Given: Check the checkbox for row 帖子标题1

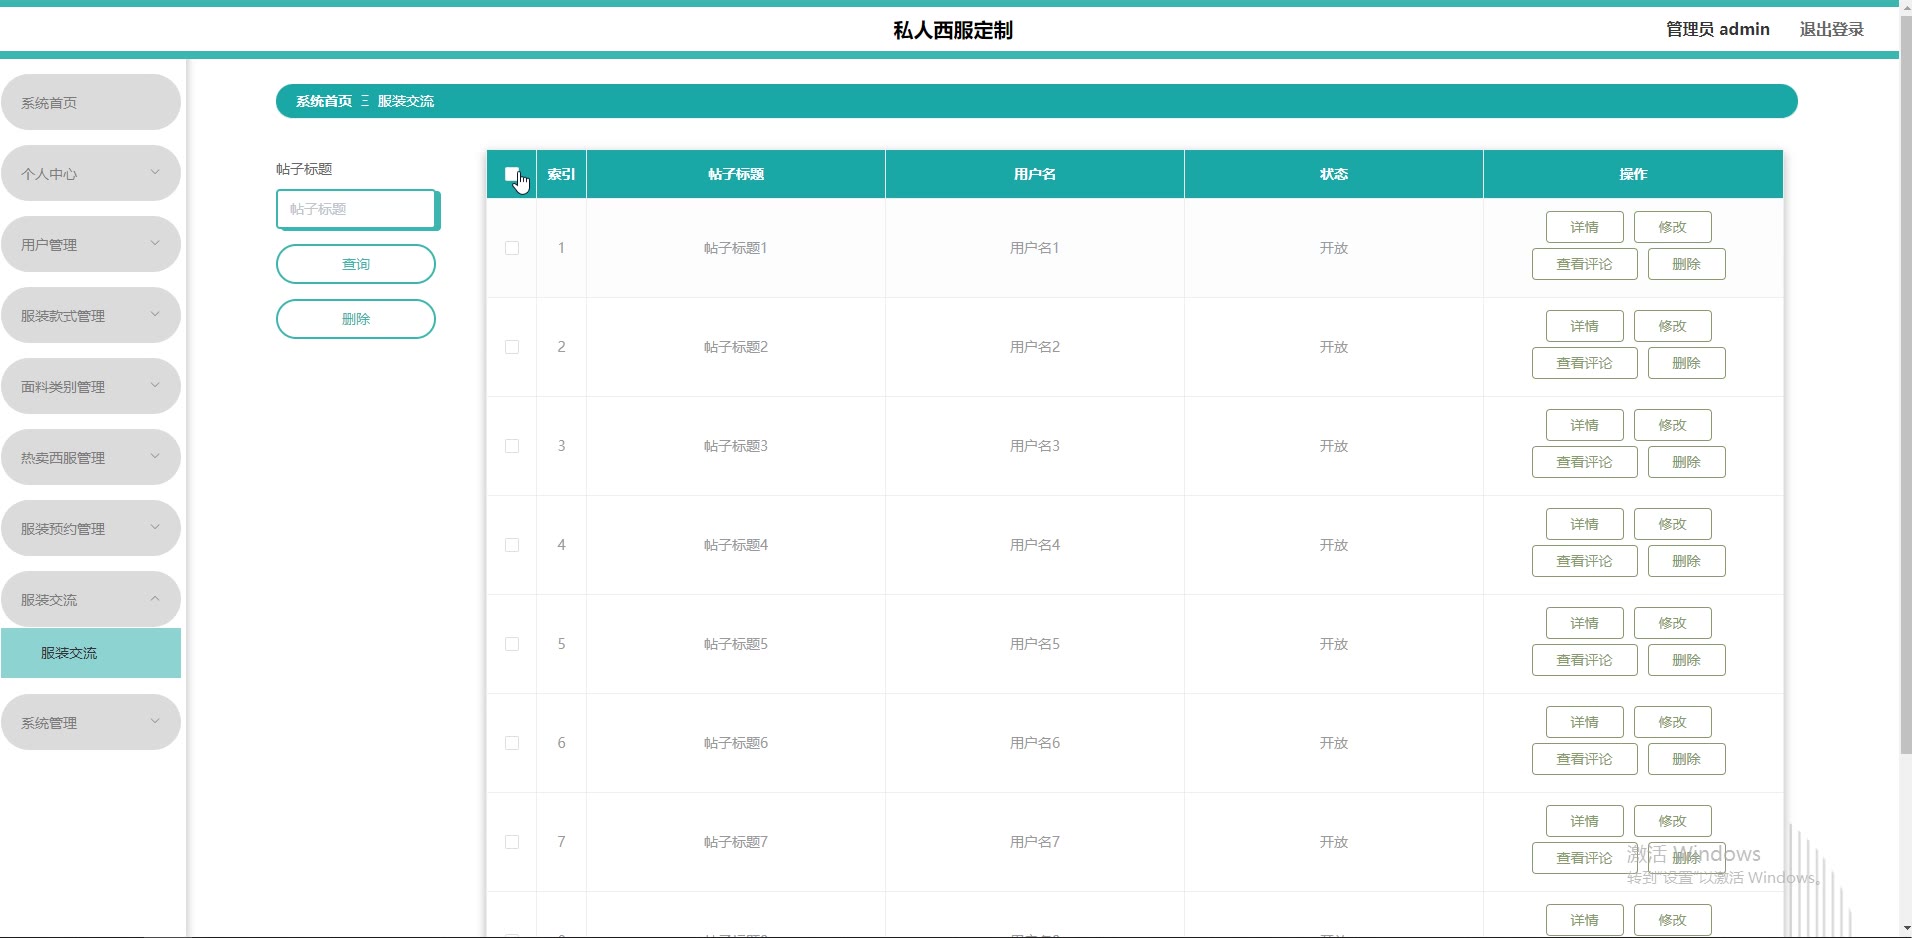Looking at the screenshot, I should pyautogui.click(x=512, y=248).
